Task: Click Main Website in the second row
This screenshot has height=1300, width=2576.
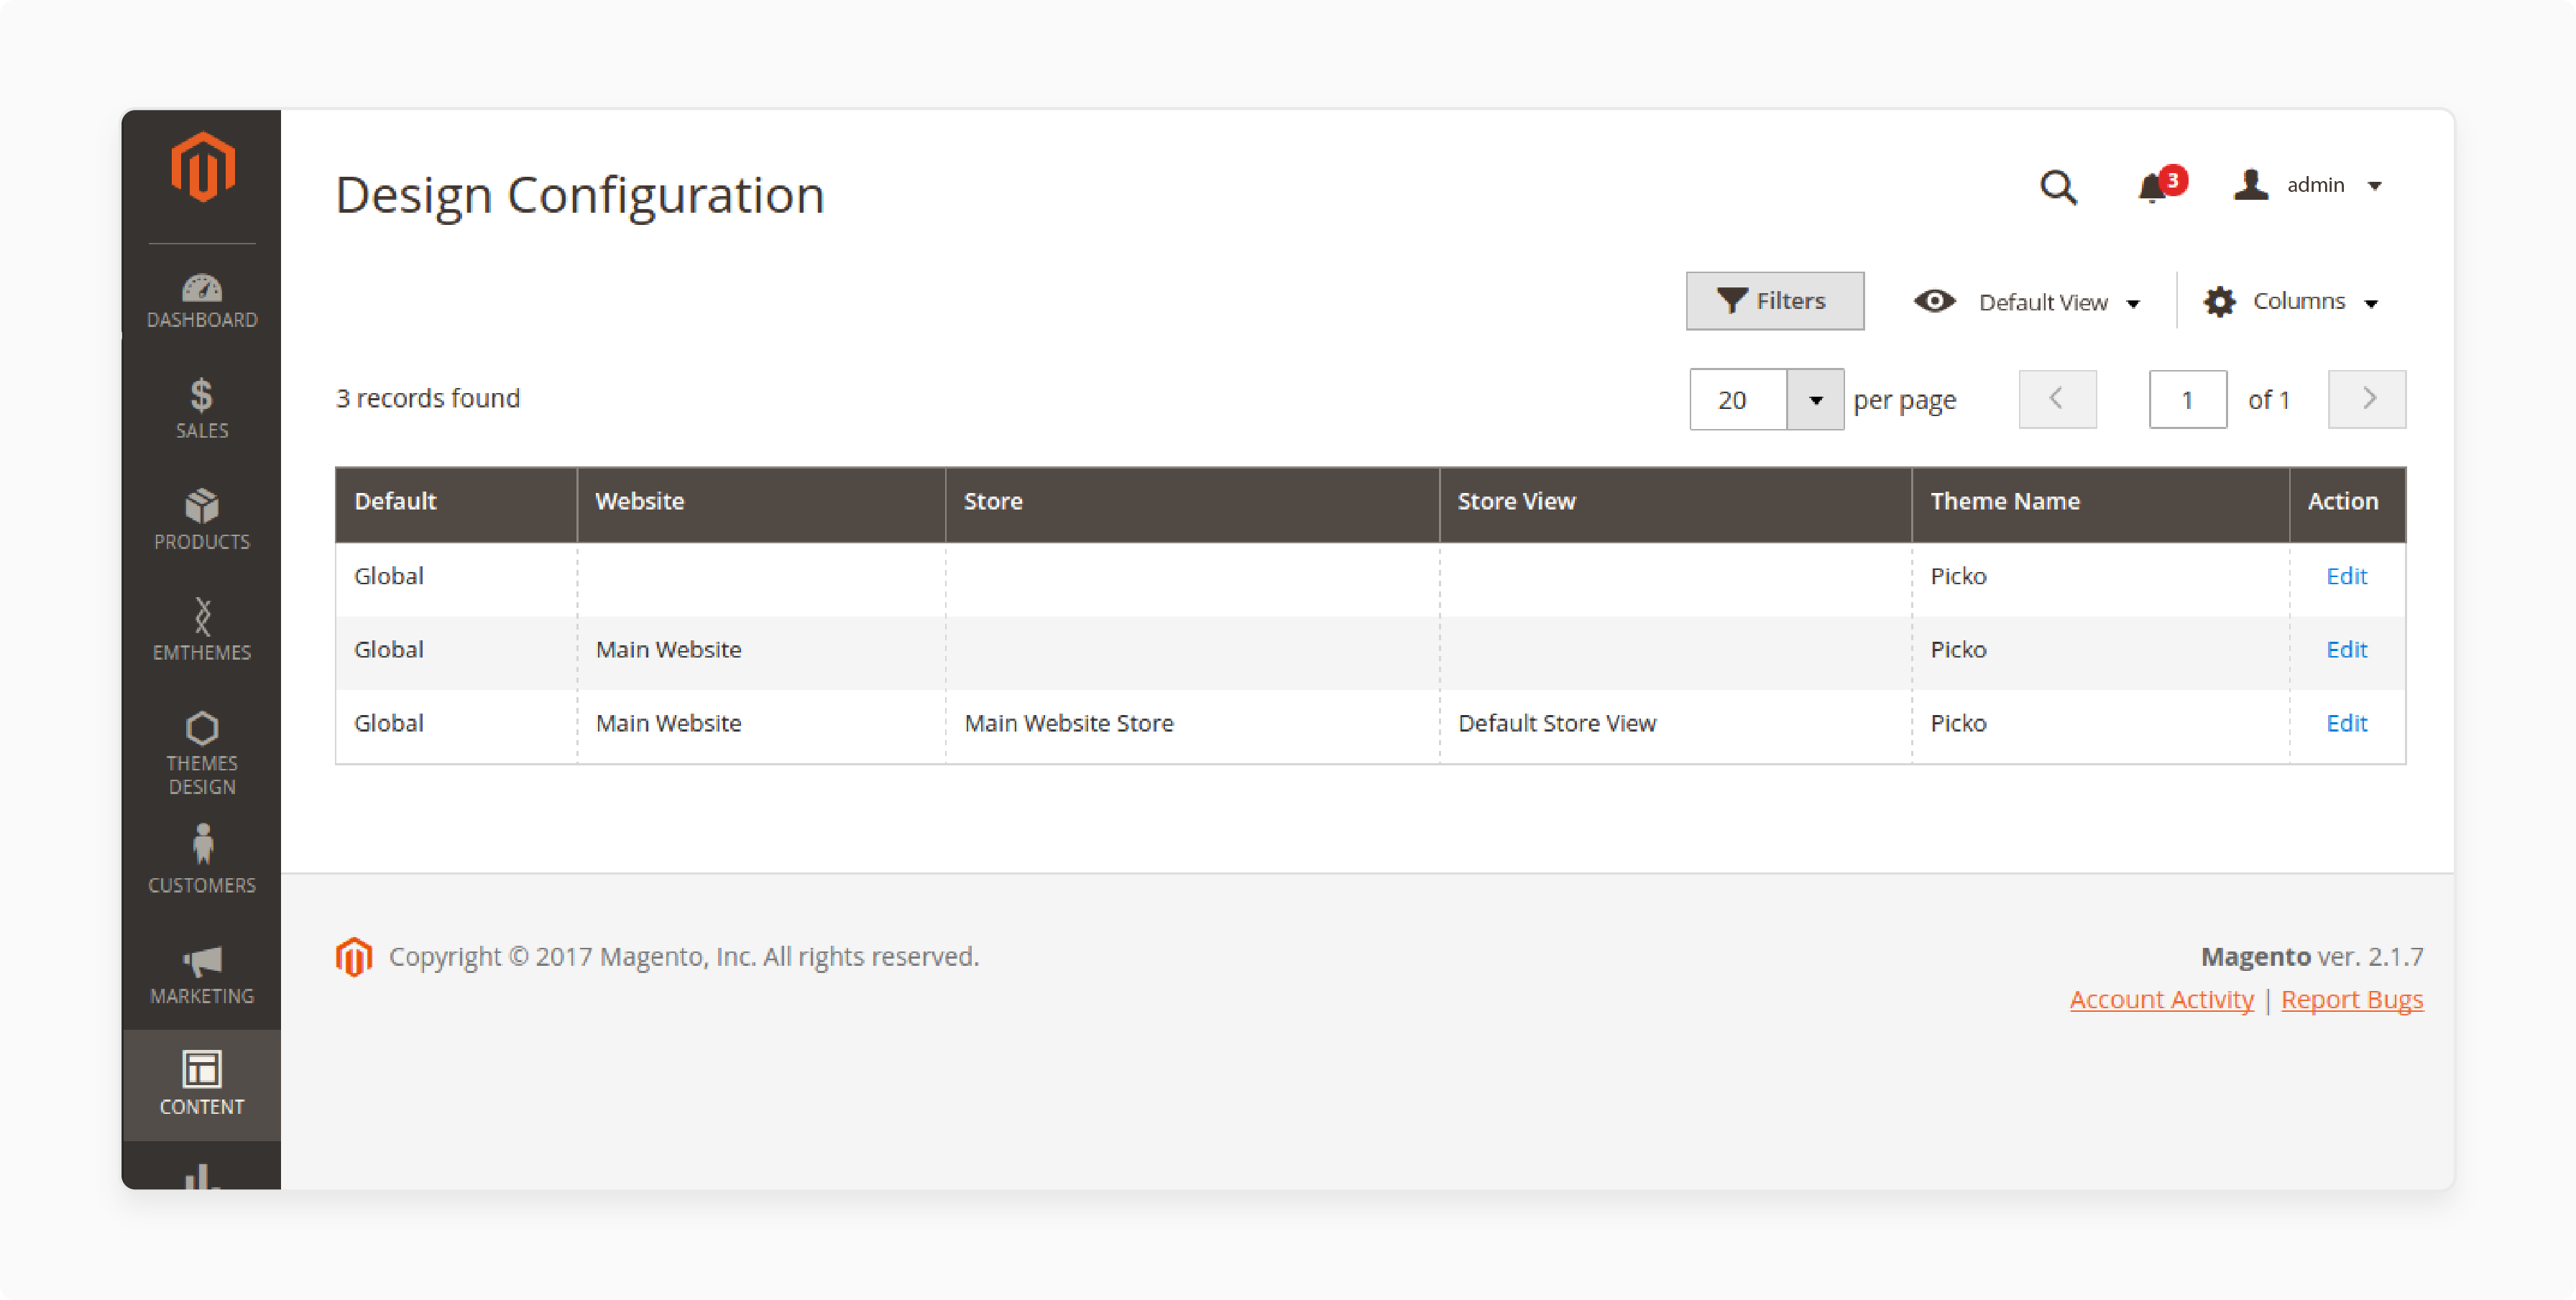Action: pos(668,650)
